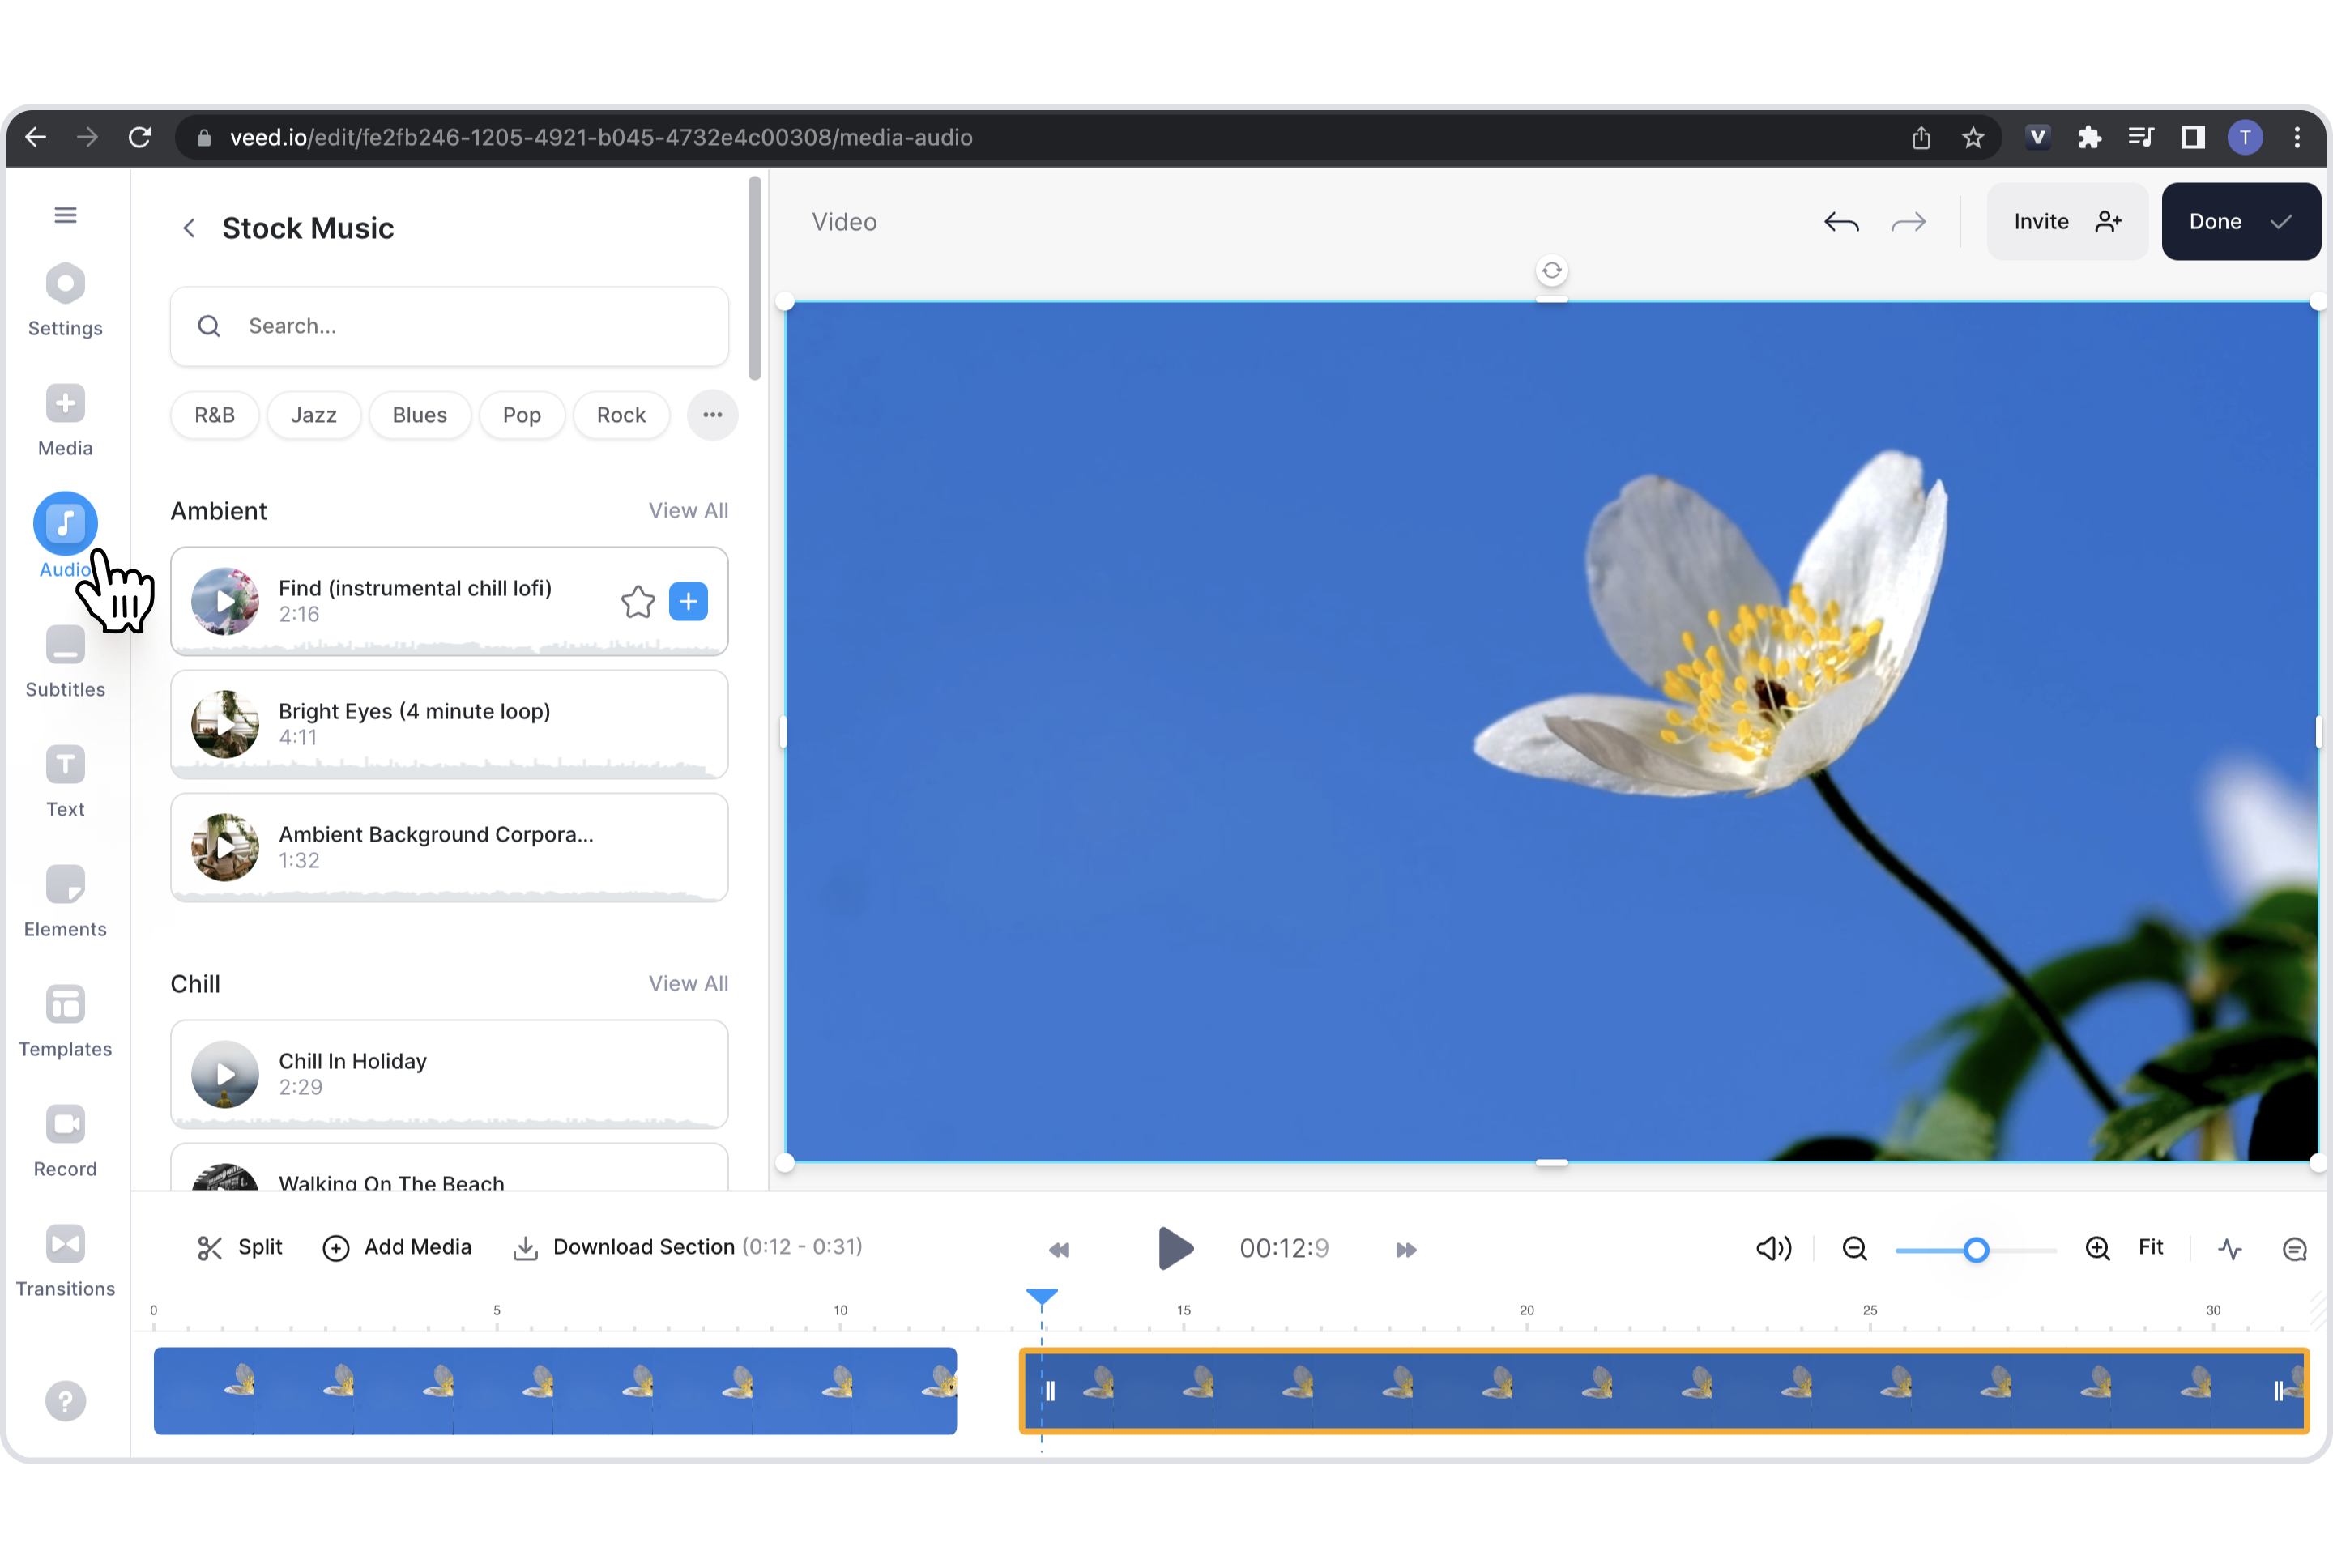This screenshot has height=1568, width=2333.
Task: Favorite the Find instrumental chill lofi track
Action: (x=638, y=601)
